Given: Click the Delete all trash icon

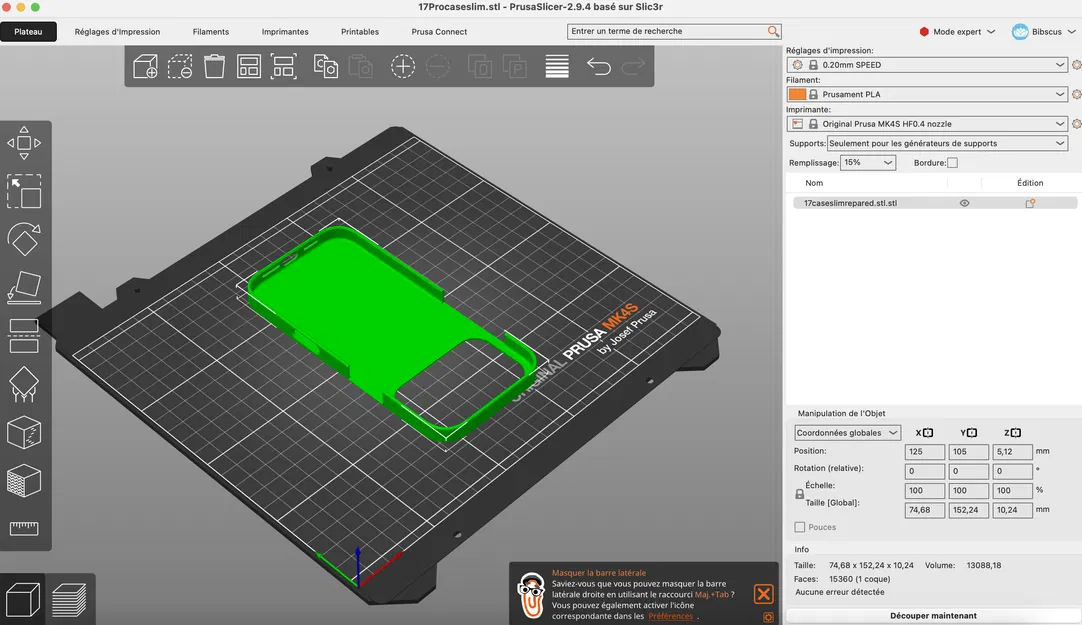Looking at the screenshot, I should pos(214,67).
